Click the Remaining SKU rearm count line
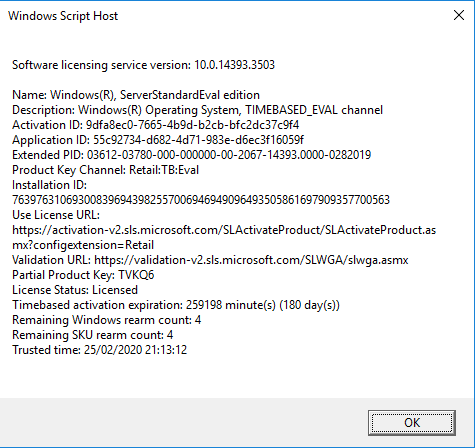Image resolution: width=475 pixels, height=448 pixels. [x=92, y=335]
